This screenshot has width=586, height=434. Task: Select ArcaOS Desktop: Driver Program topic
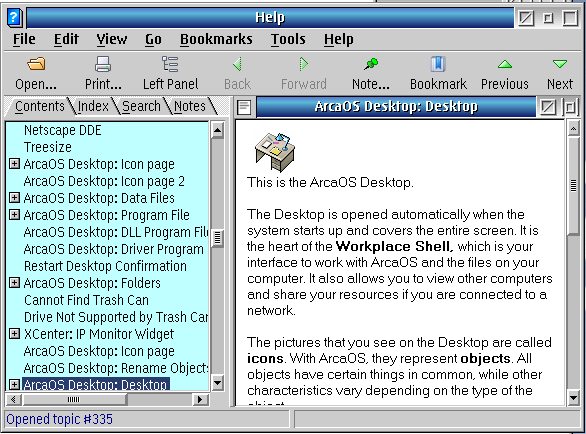pos(114,249)
